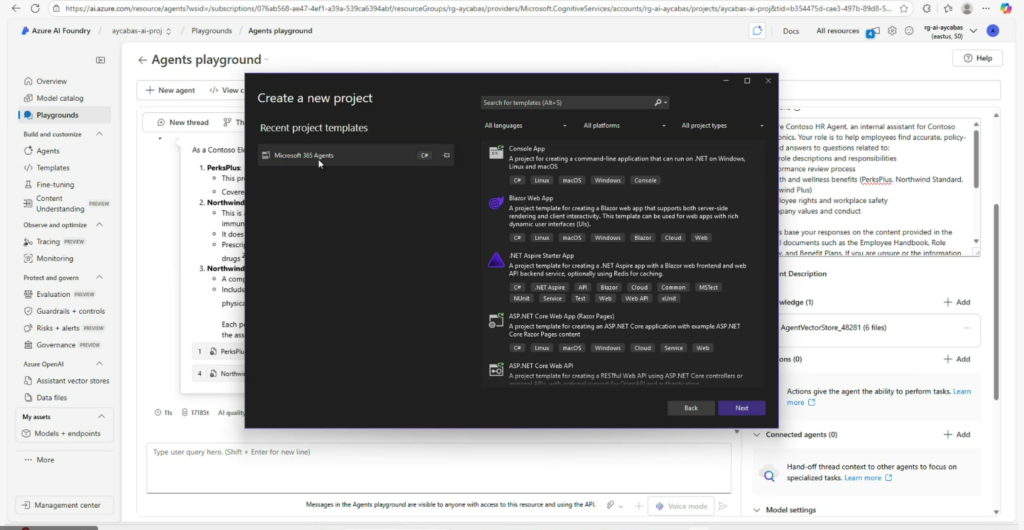Screen dimensions: 1024x530
Task: Click All resources link
Action: [x=837, y=31]
